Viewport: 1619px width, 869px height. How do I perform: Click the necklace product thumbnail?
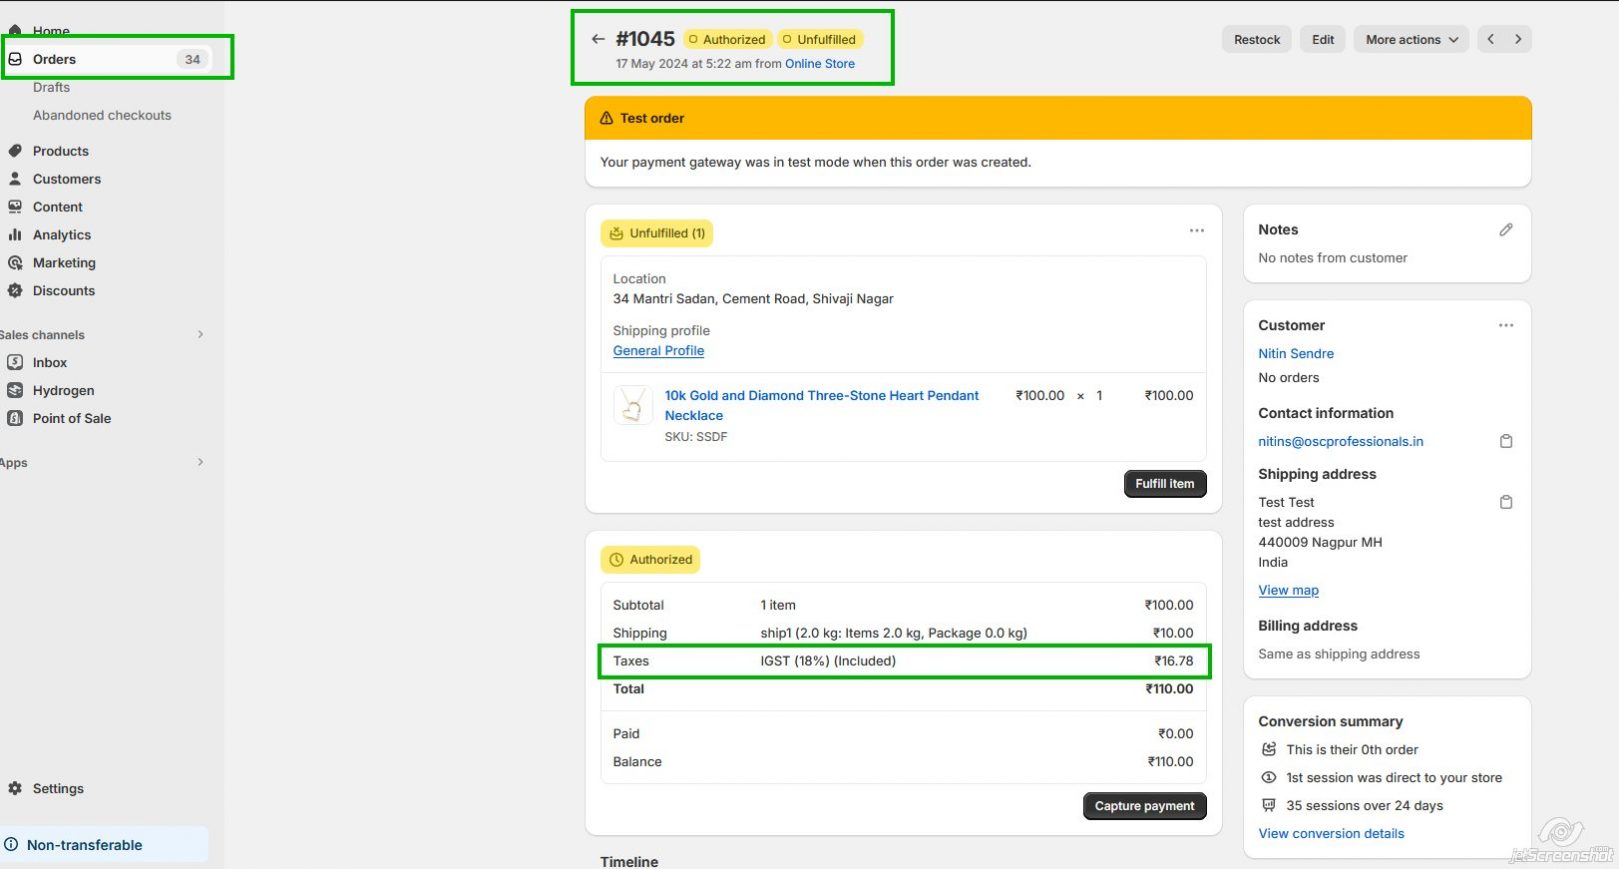(x=632, y=406)
